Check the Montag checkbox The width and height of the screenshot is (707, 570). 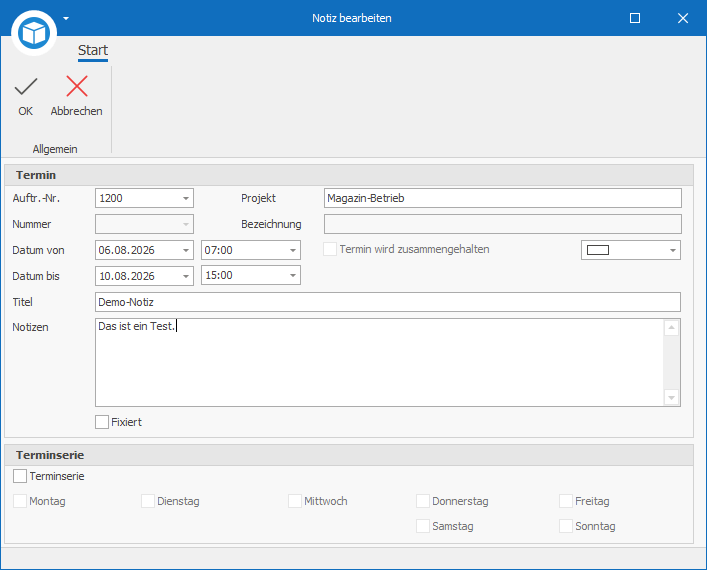[x=20, y=501]
